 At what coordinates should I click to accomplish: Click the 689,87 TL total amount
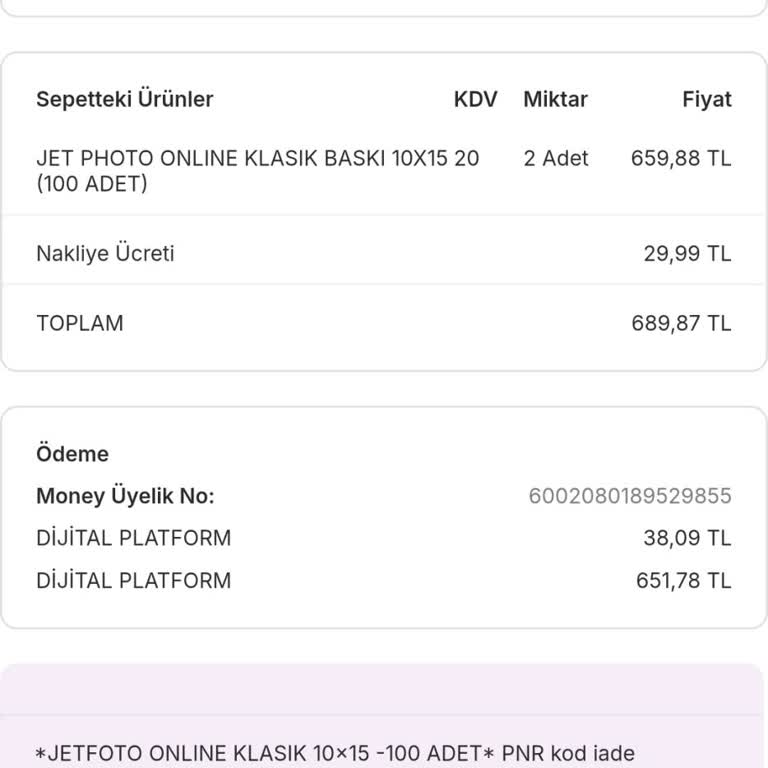pos(680,323)
